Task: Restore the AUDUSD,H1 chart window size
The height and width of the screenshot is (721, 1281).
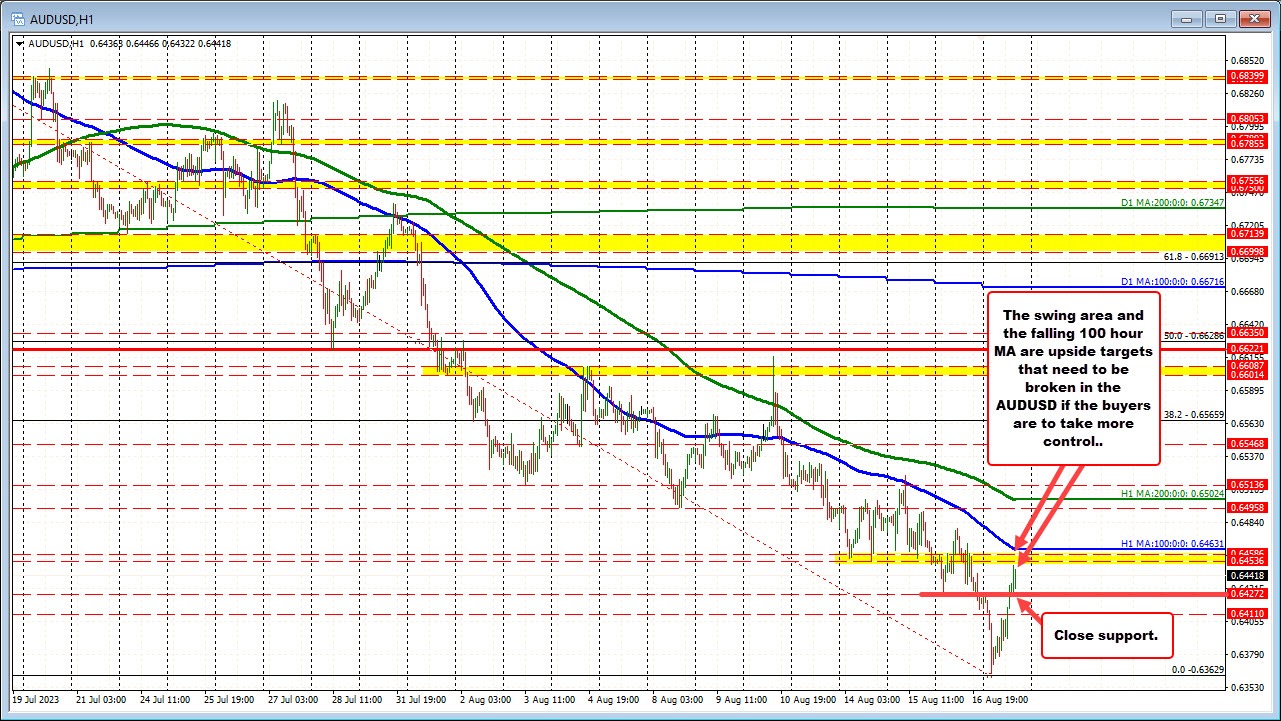Action: click(1219, 18)
